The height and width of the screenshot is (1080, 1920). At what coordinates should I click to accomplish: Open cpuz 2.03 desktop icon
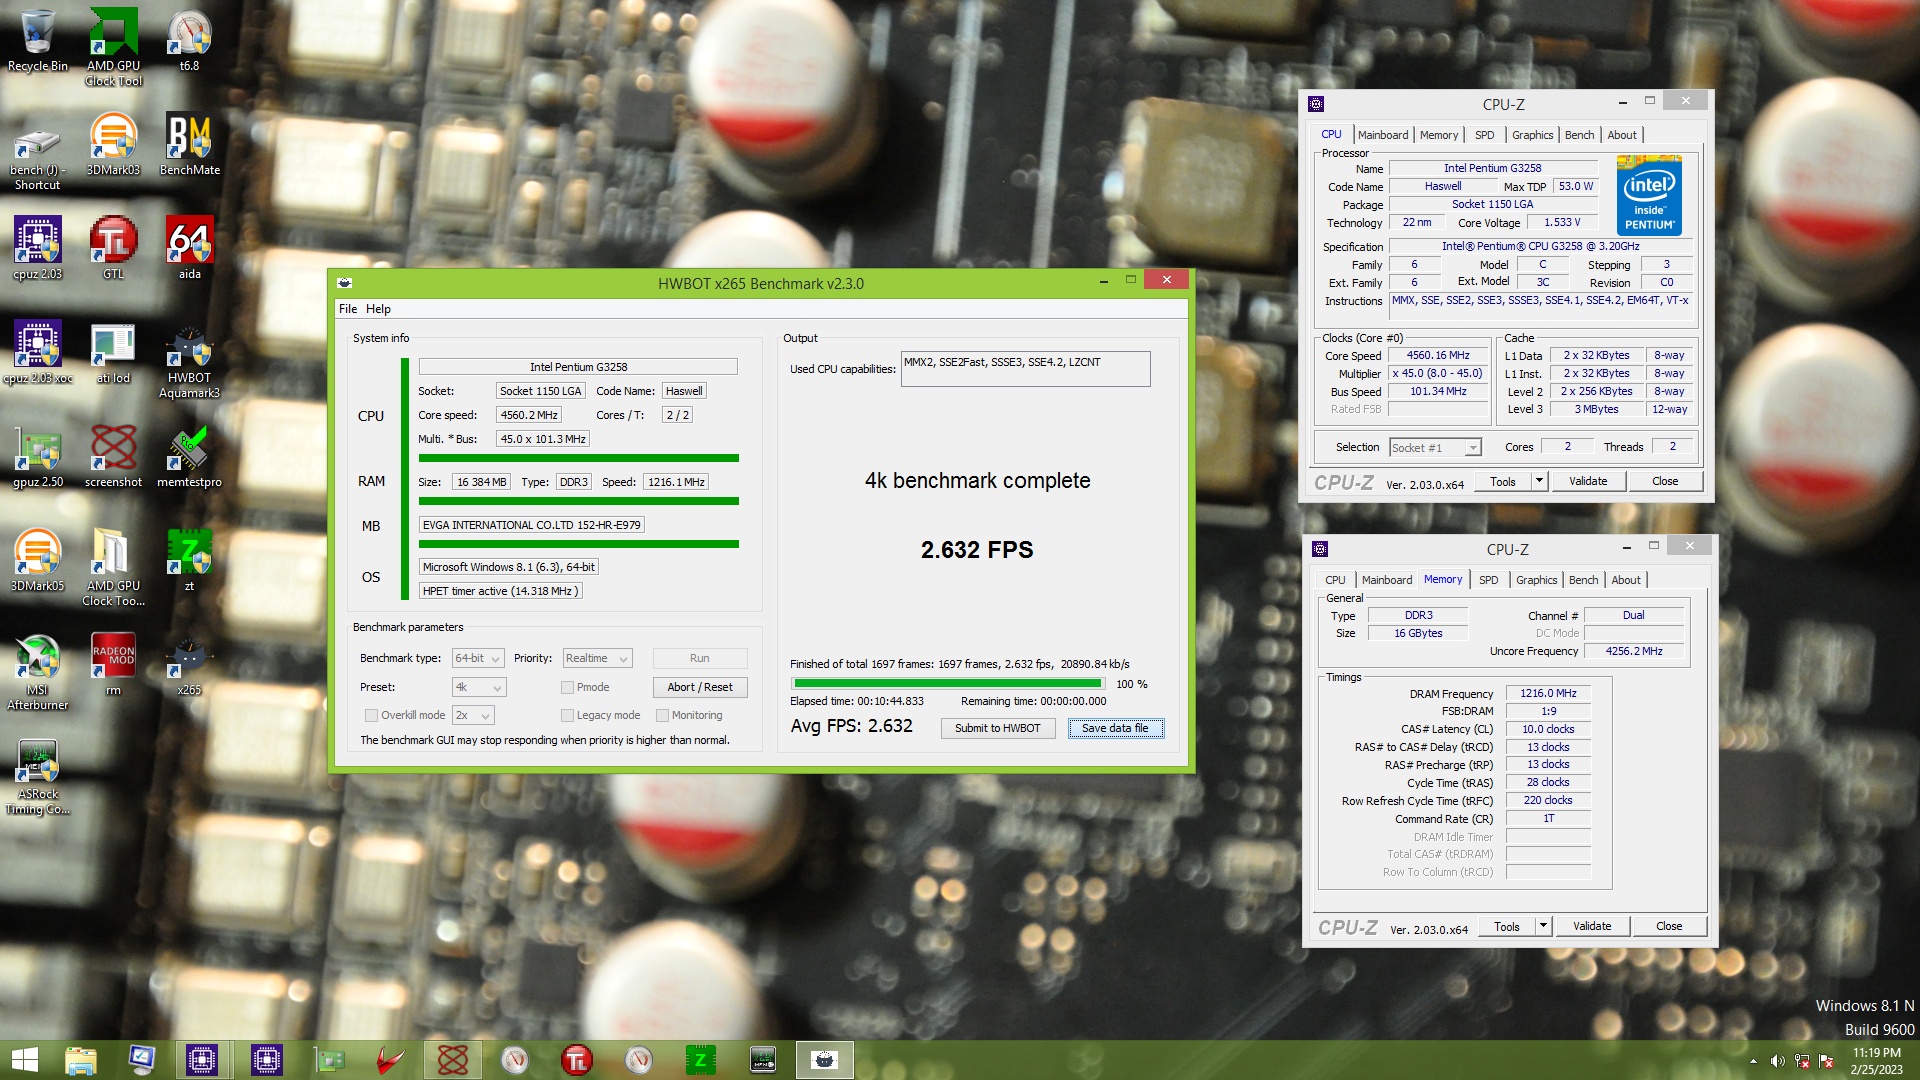(x=38, y=248)
